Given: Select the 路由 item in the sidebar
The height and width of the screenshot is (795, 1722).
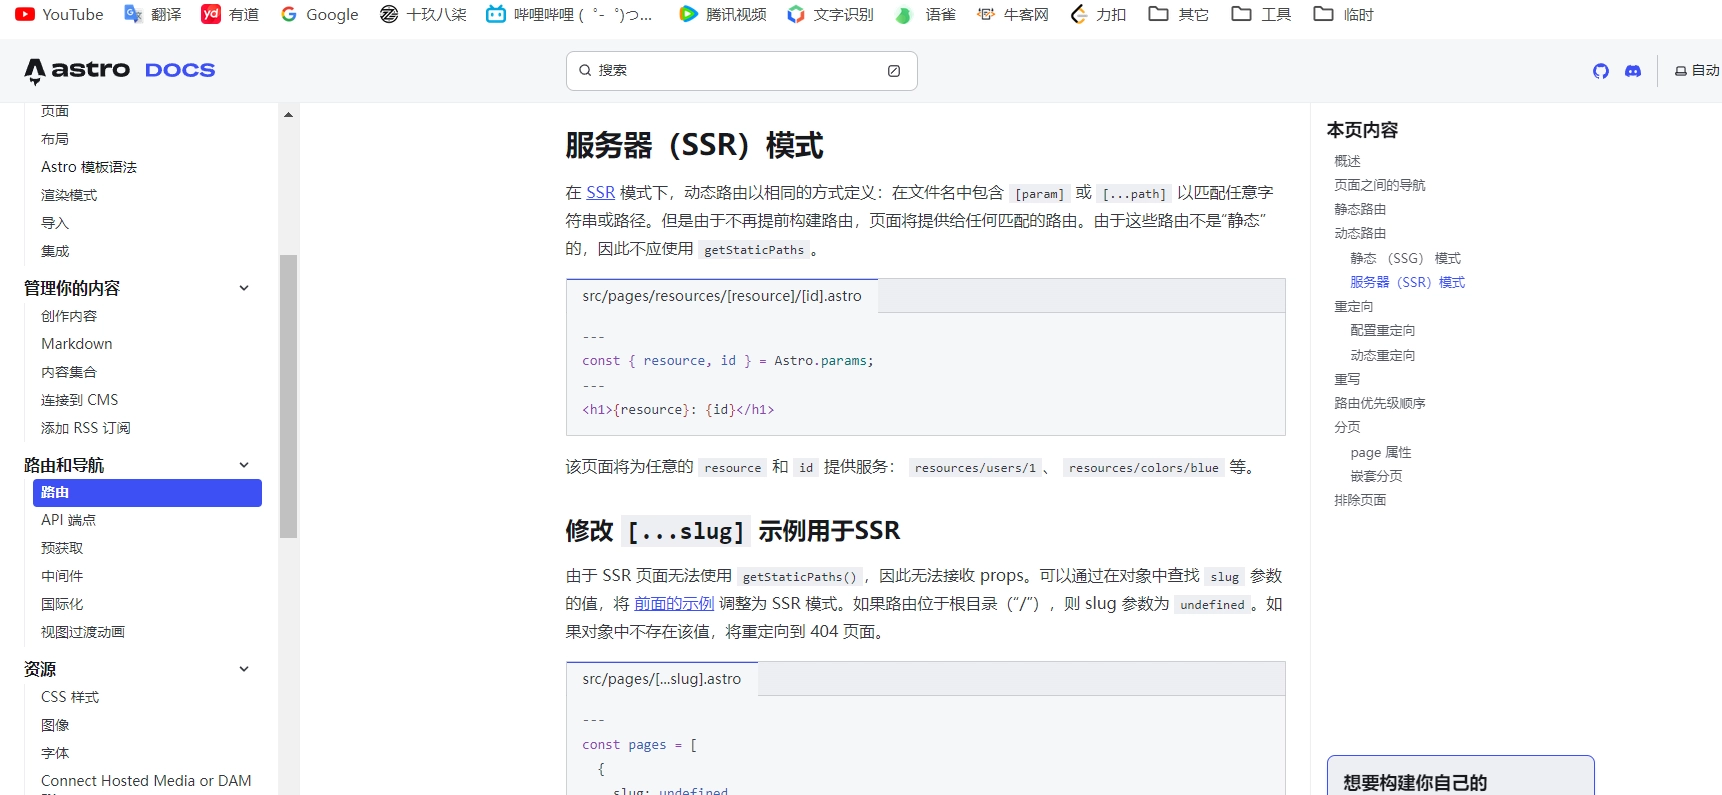Looking at the screenshot, I should coord(147,492).
